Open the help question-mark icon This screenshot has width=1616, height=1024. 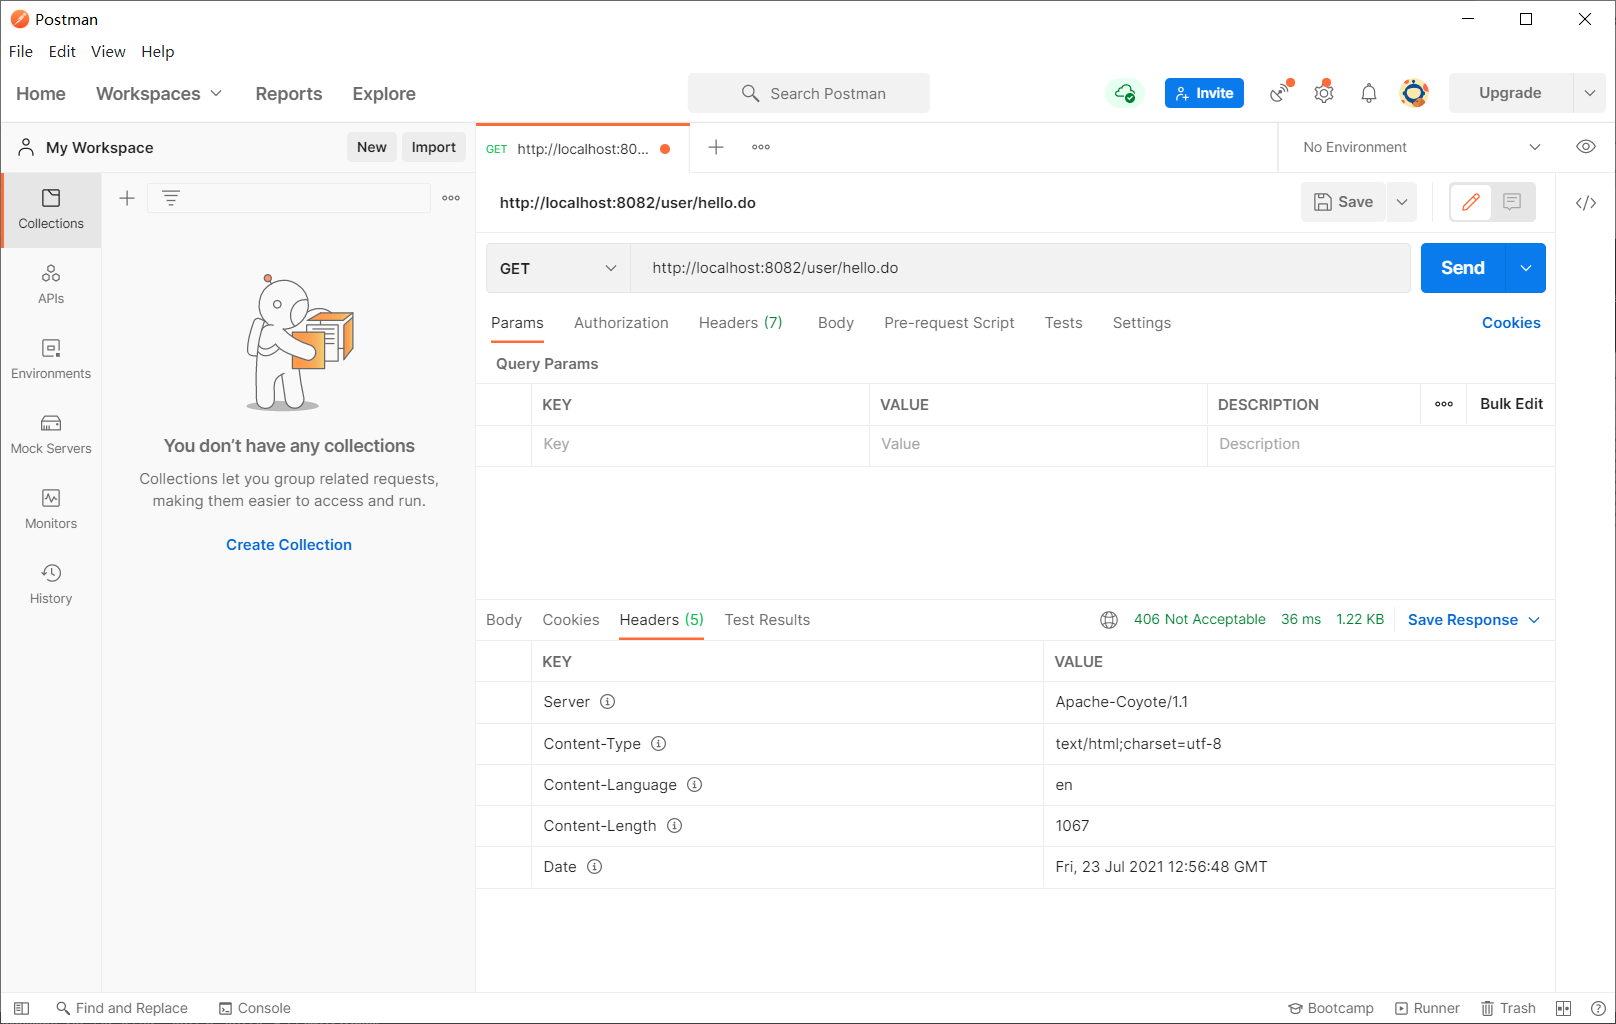click(x=1598, y=1008)
